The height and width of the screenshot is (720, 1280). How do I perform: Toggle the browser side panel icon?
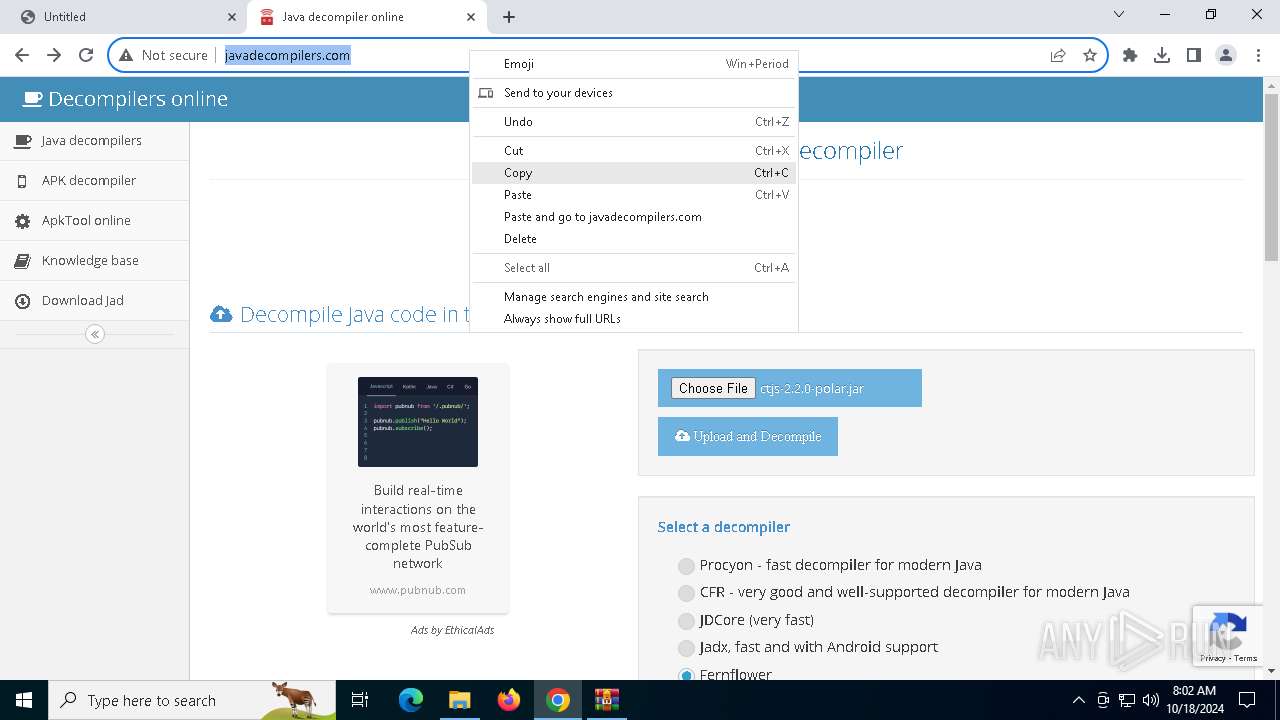coord(1194,56)
